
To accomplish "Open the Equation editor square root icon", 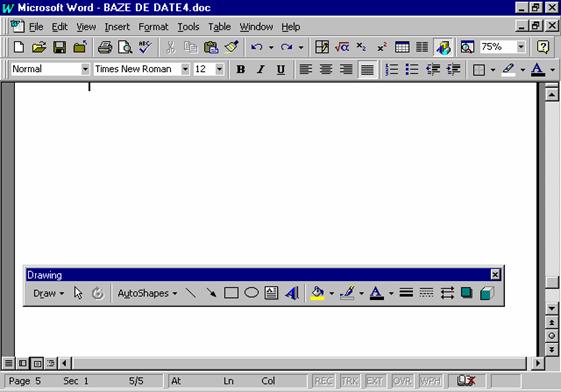I will [342, 47].
